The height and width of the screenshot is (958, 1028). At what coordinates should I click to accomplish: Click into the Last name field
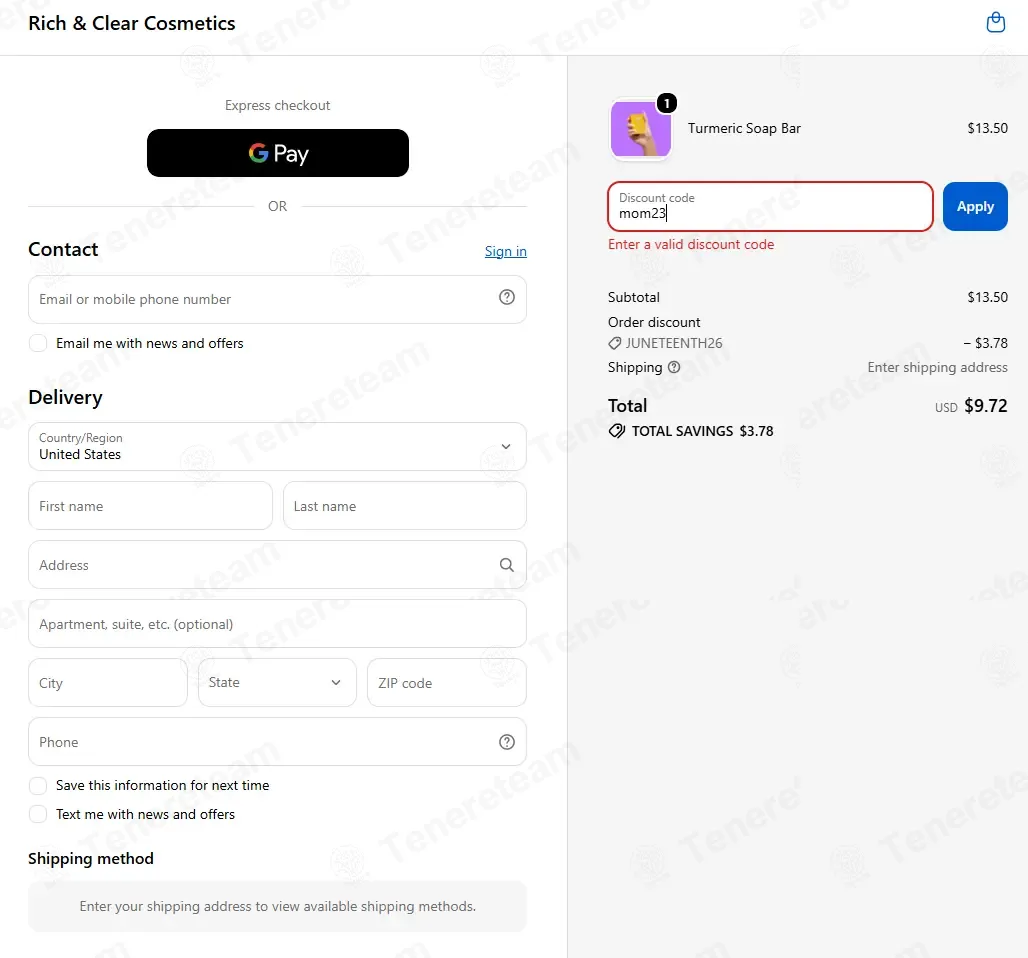[x=405, y=506]
